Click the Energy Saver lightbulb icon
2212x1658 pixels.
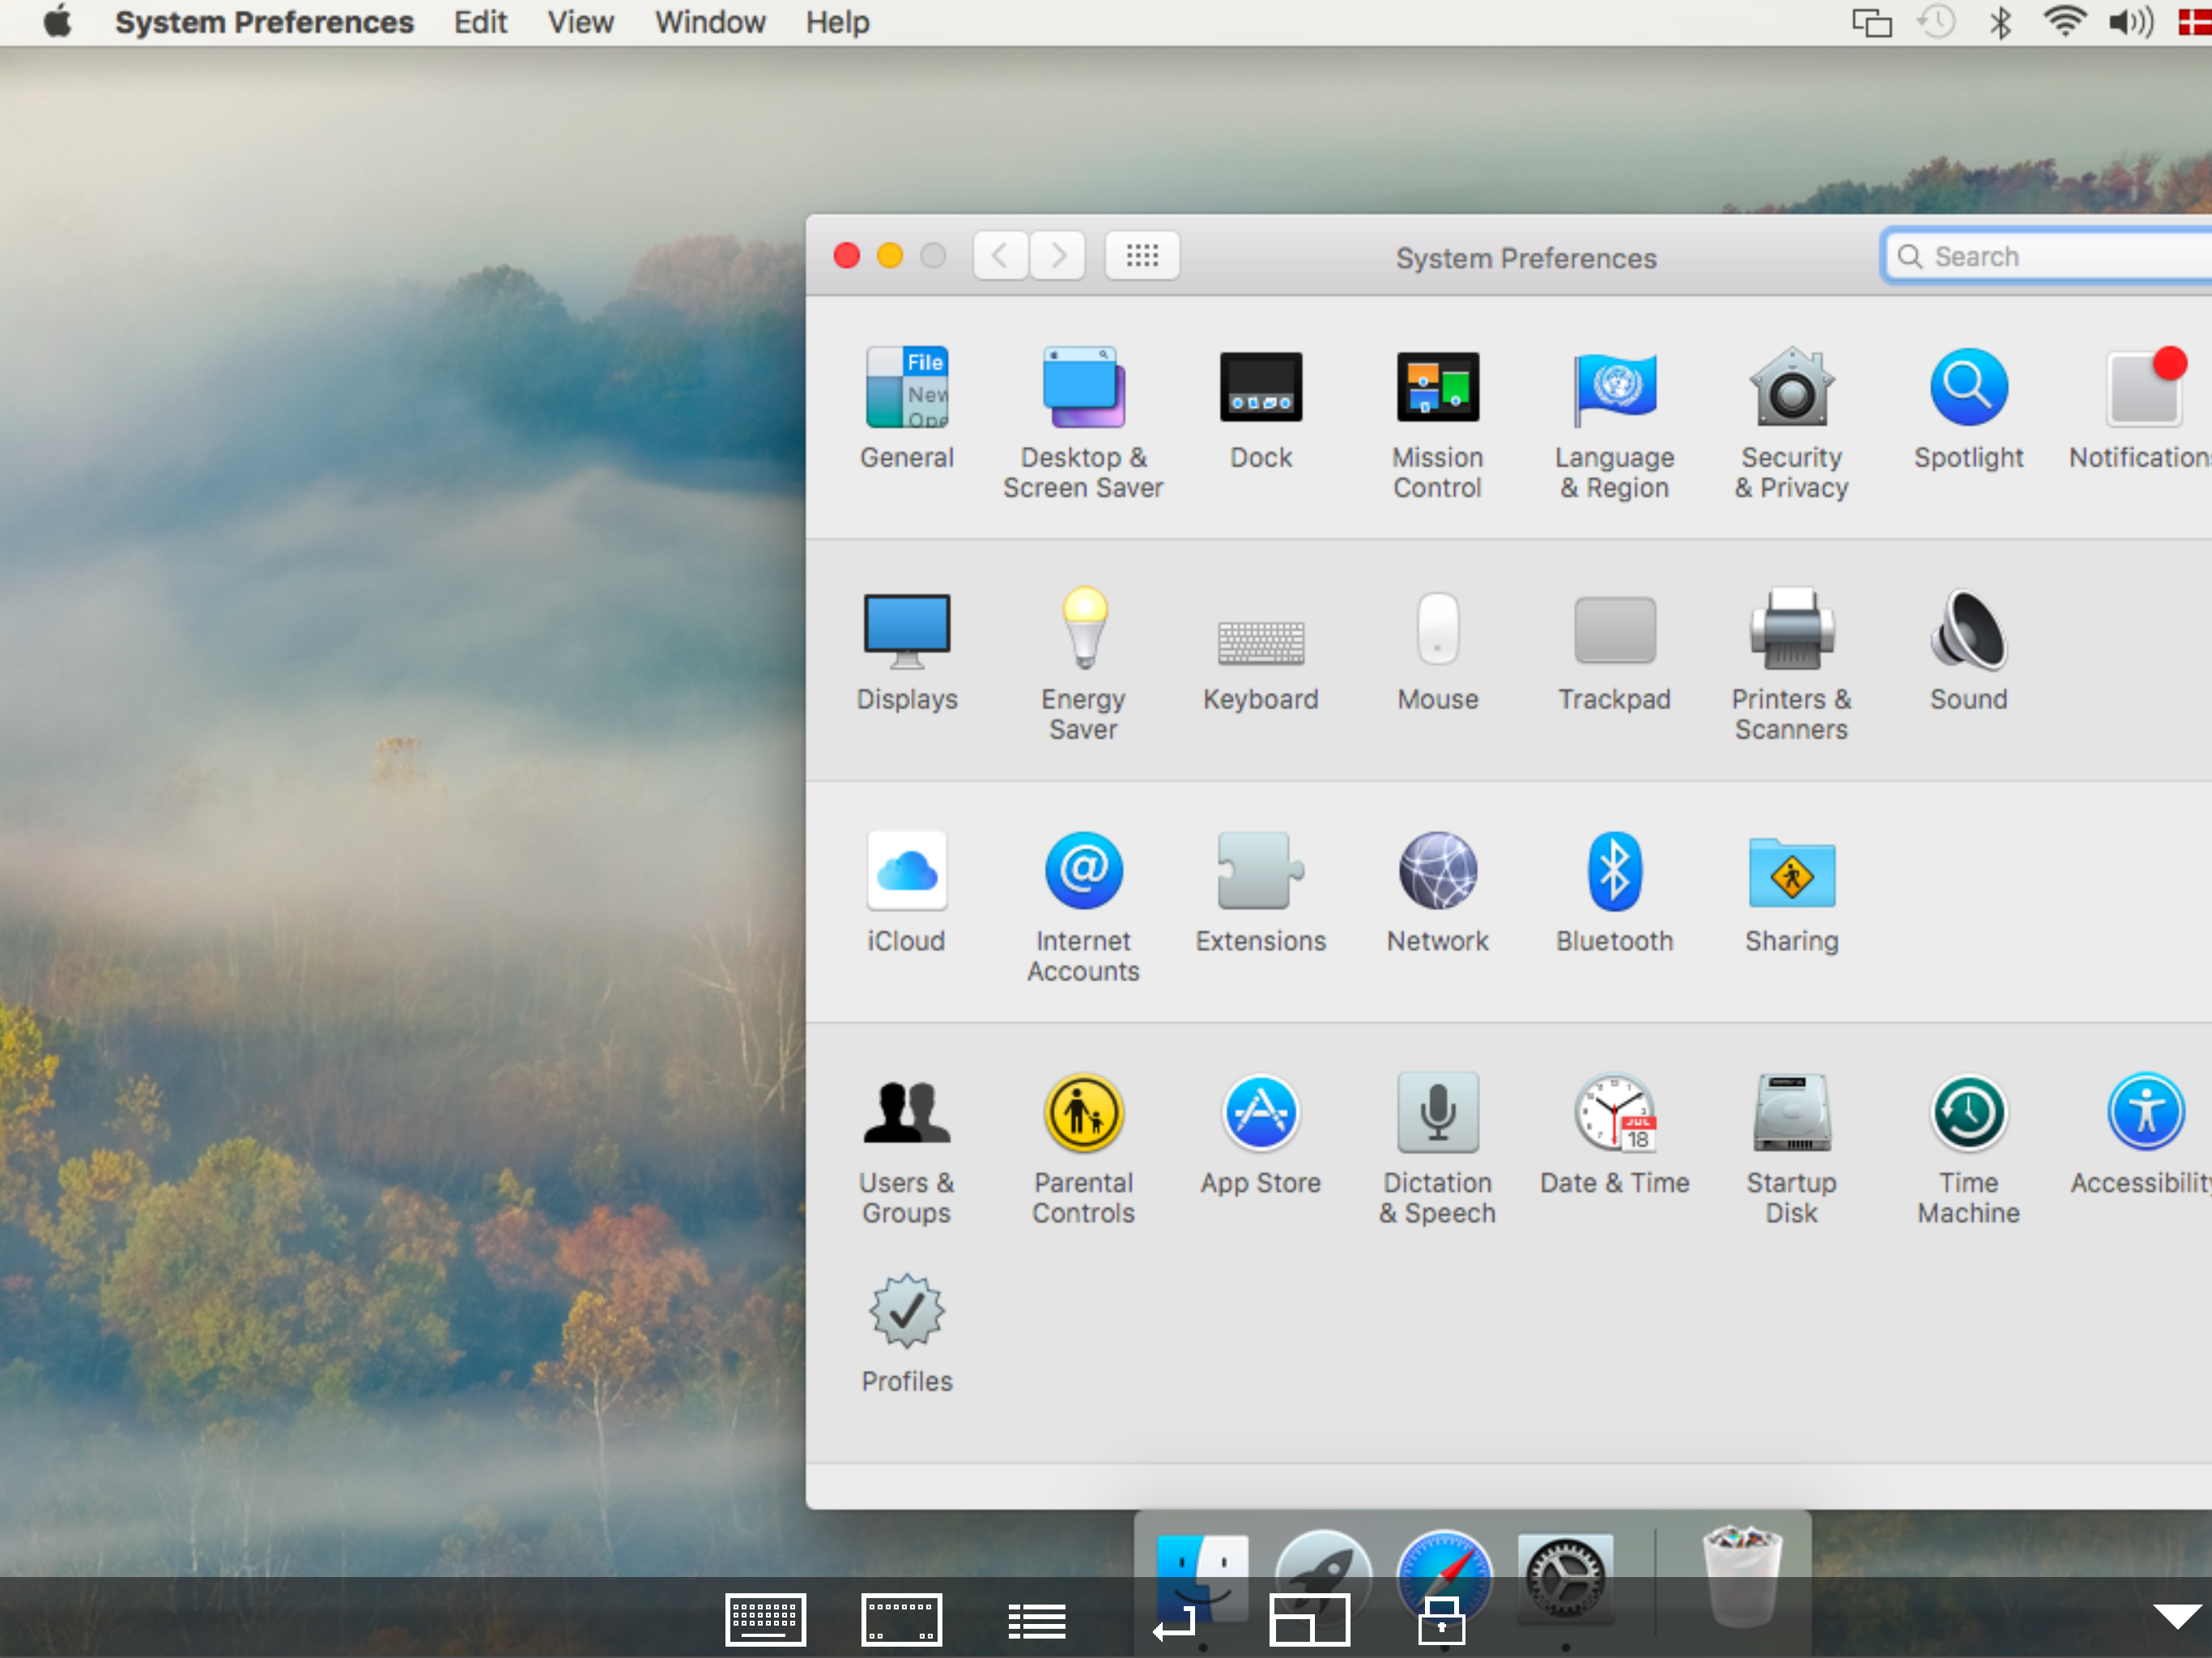(x=1084, y=630)
